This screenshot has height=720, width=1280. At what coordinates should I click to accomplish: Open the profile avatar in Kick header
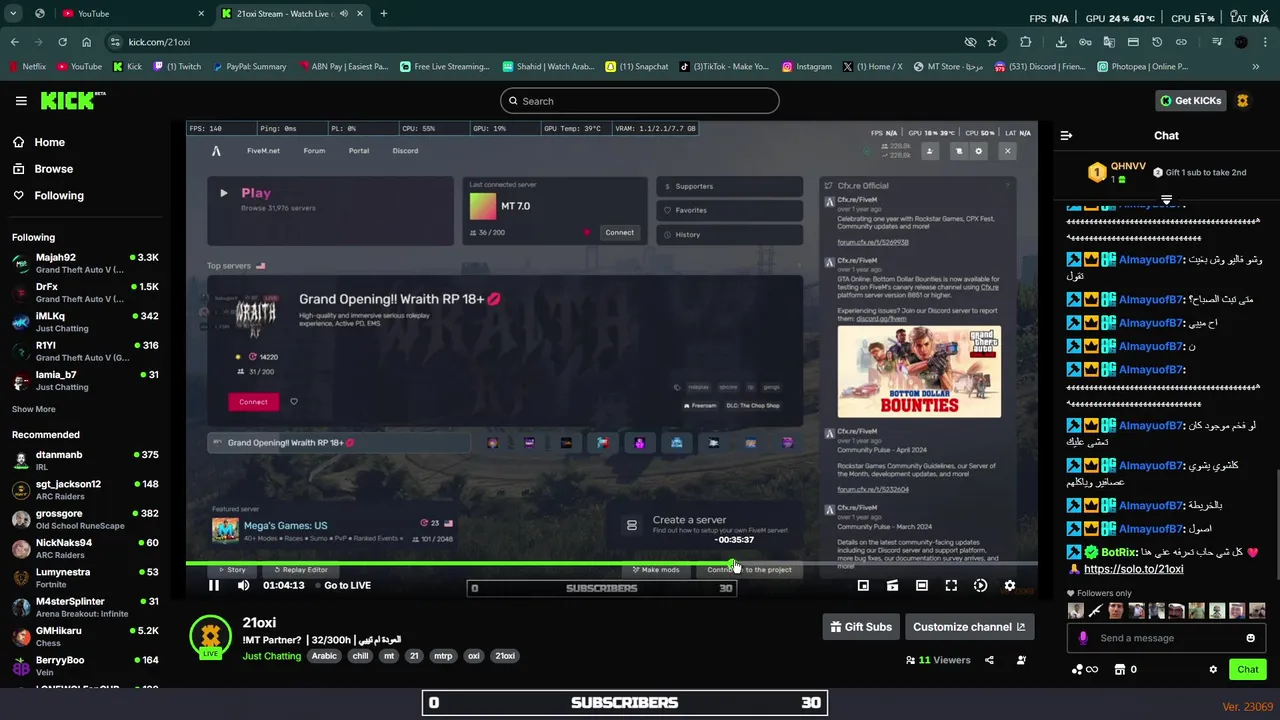pyautogui.click(x=1243, y=101)
